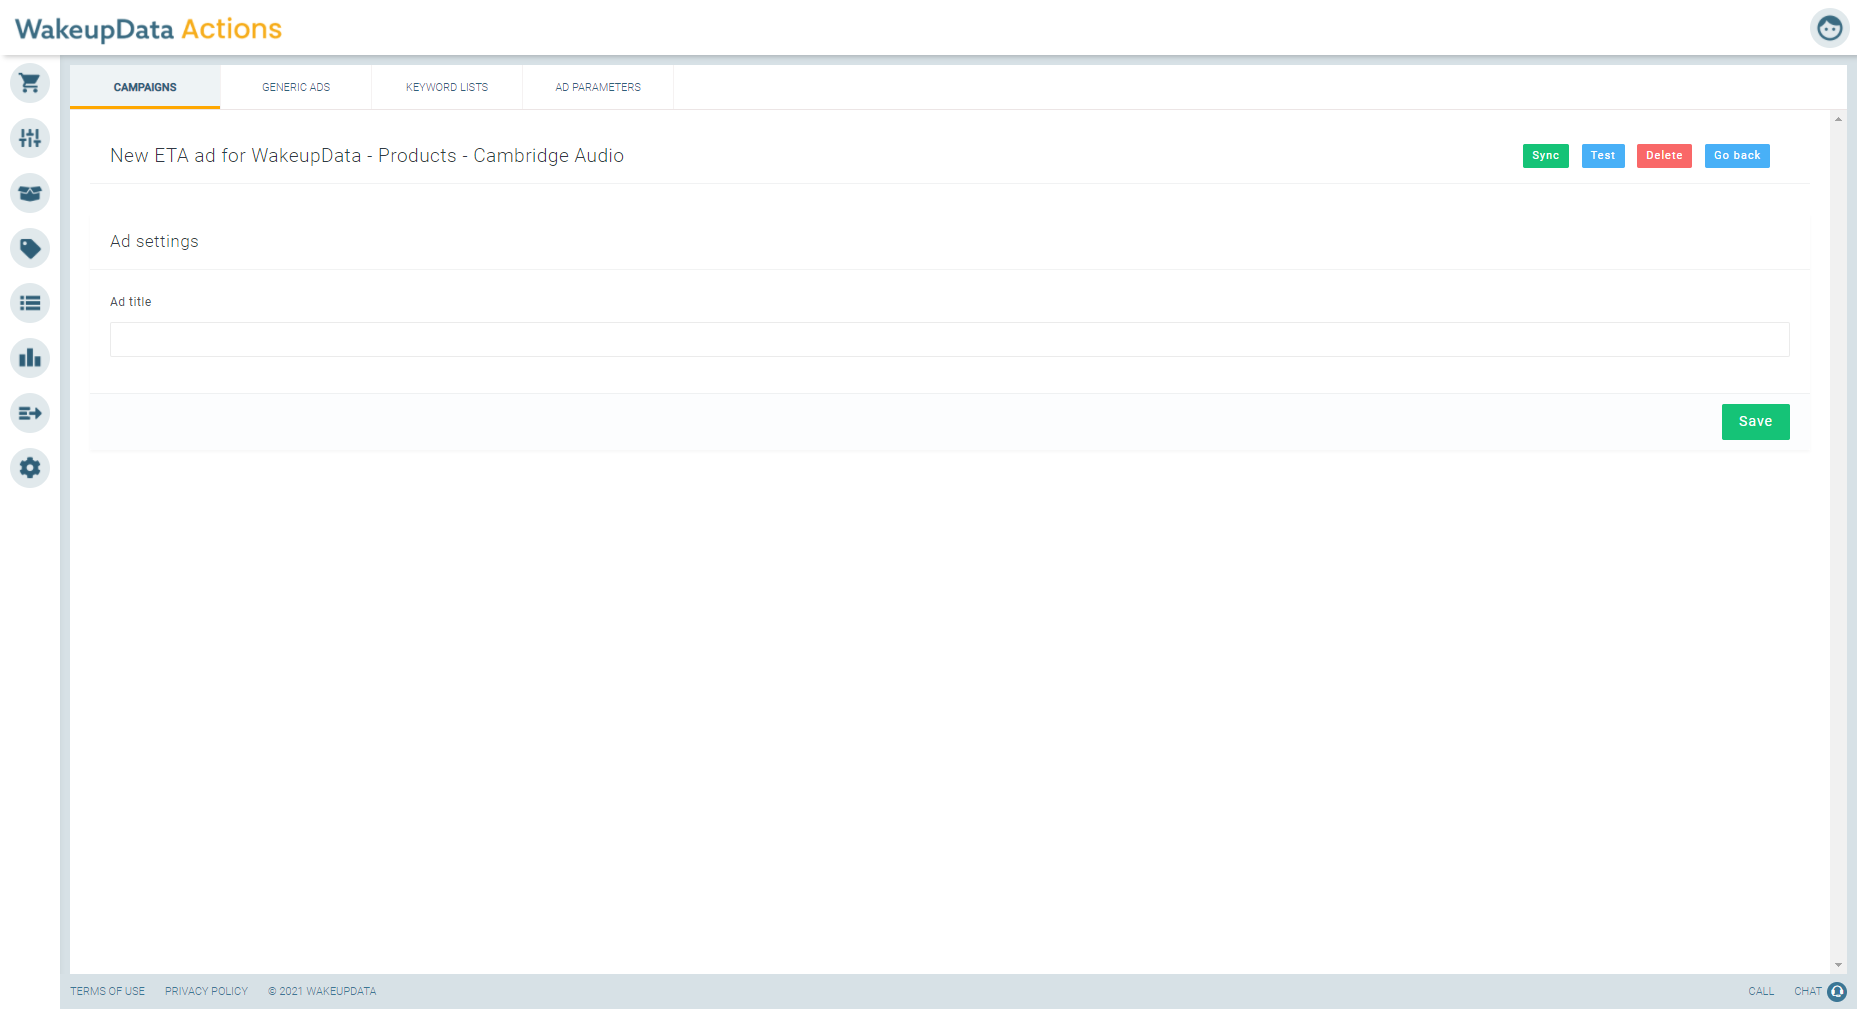Open the open-box products sidebar icon

coord(30,193)
